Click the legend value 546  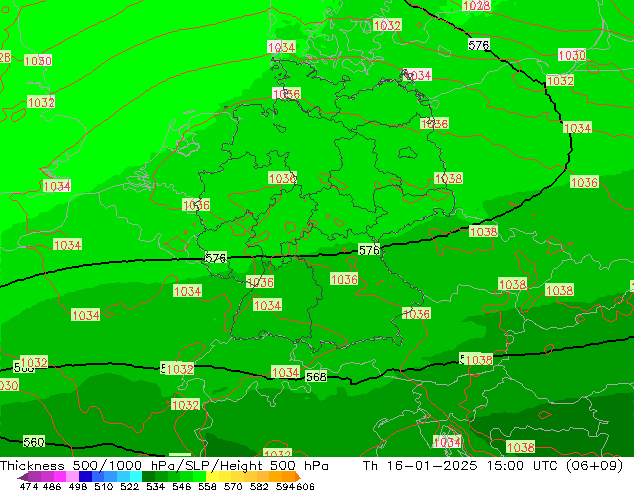tap(181, 486)
